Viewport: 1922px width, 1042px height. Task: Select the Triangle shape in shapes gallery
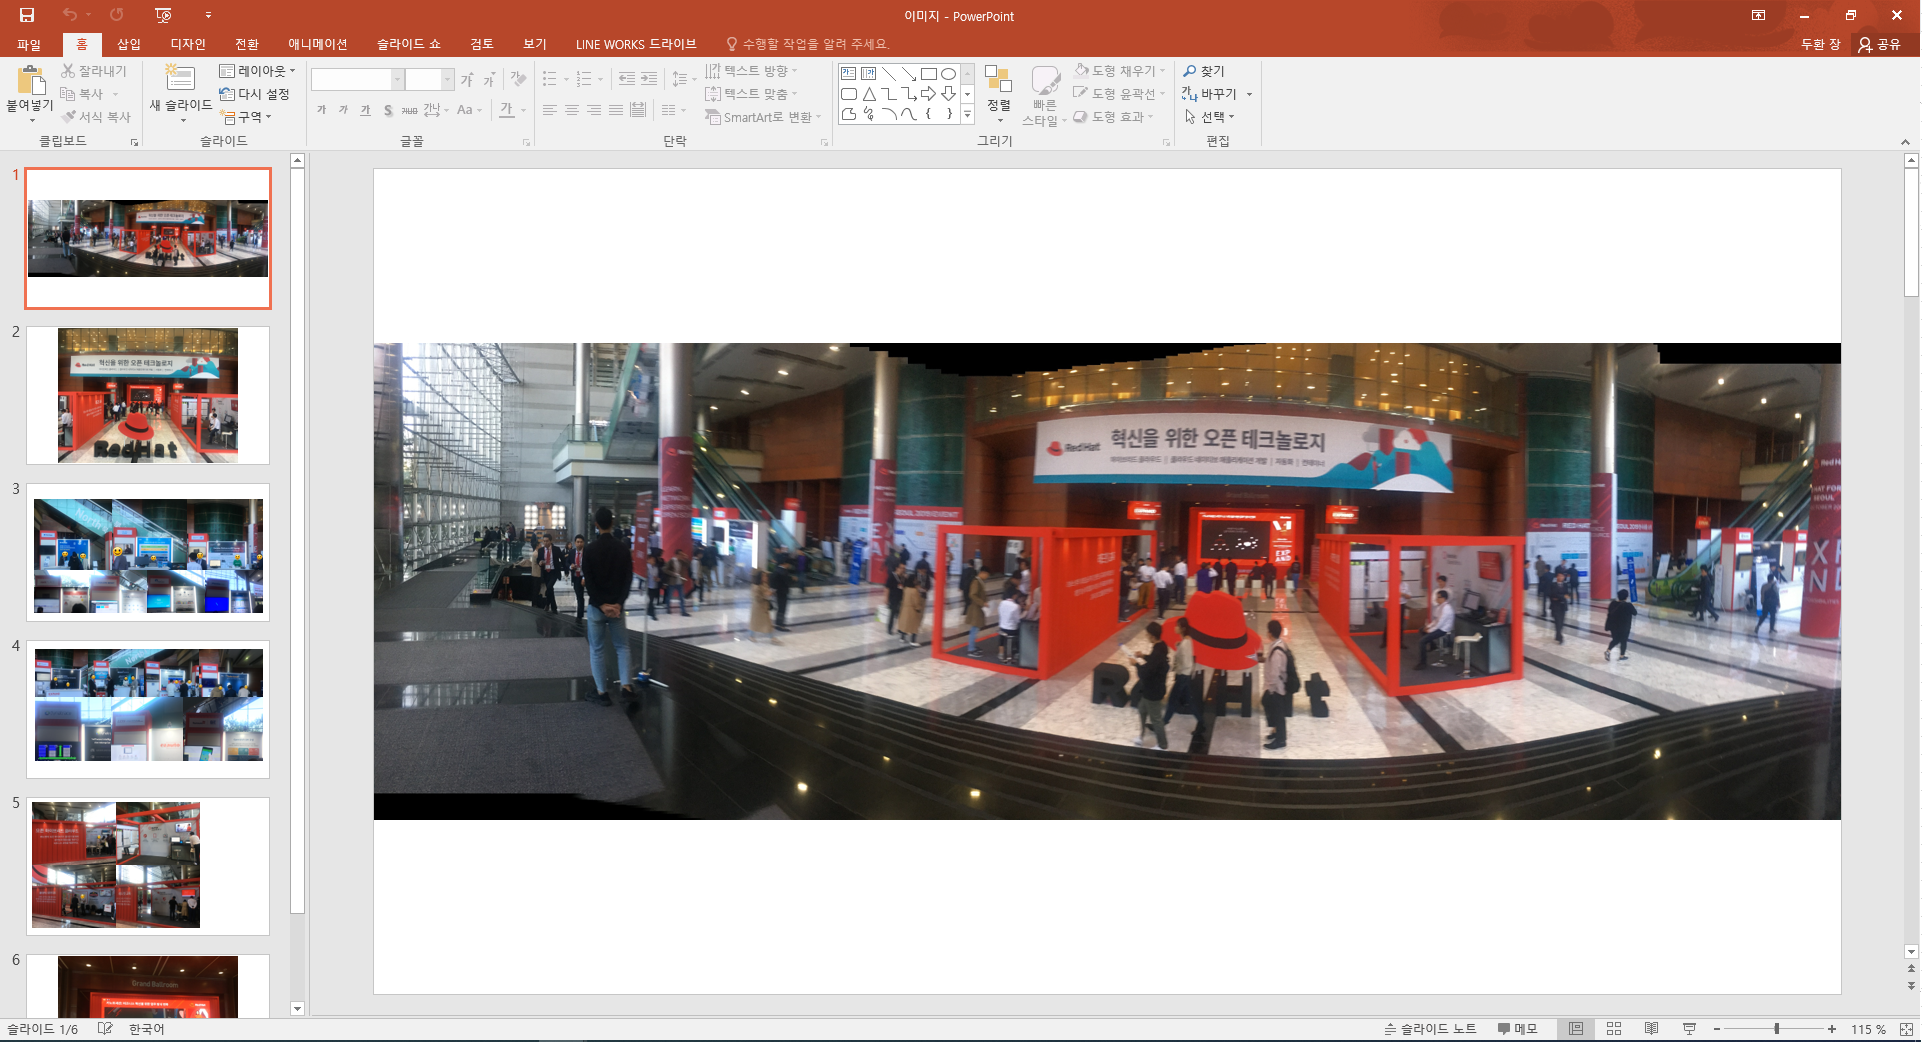[x=868, y=94]
